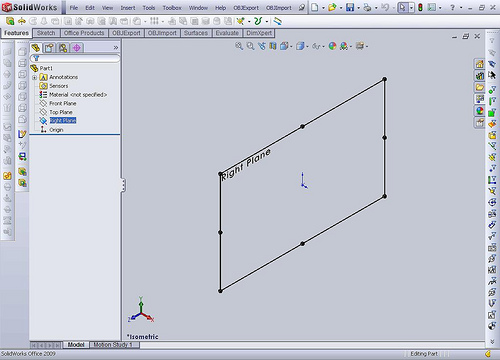Expand the Annotations tree node
The height and width of the screenshot is (360, 500).
pyautogui.click(x=34, y=77)
